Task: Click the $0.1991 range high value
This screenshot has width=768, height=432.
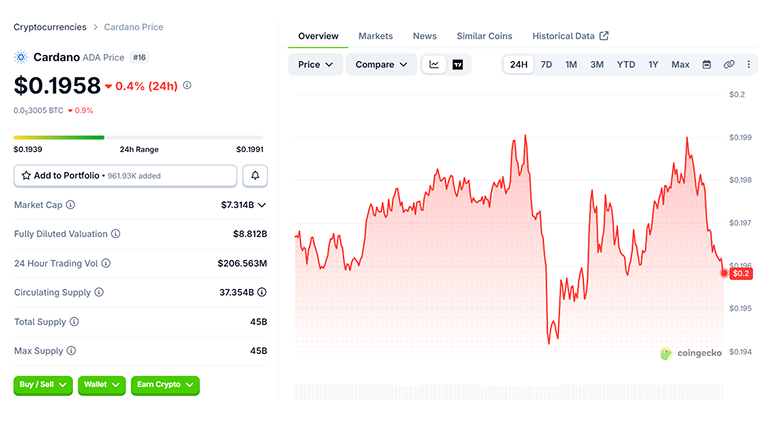Action: 250,149
